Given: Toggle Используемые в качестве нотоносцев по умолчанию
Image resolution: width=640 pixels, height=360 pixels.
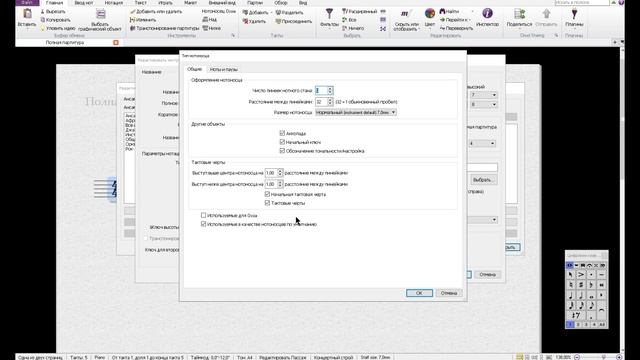Looking at the screenshot, I should 203,224.
